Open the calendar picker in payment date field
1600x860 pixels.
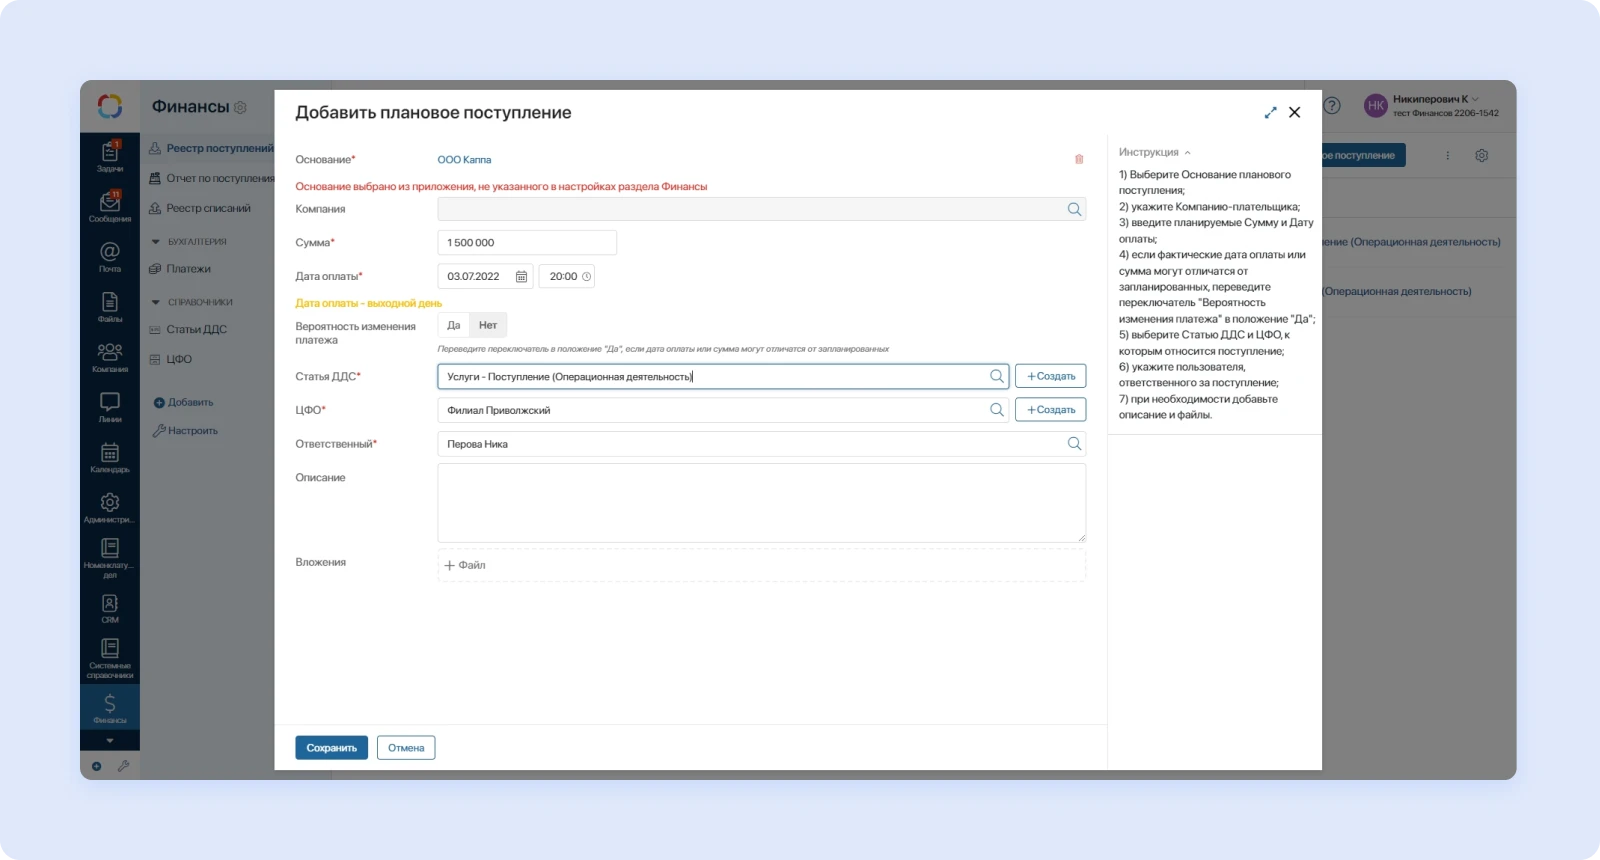coord(521,277)
